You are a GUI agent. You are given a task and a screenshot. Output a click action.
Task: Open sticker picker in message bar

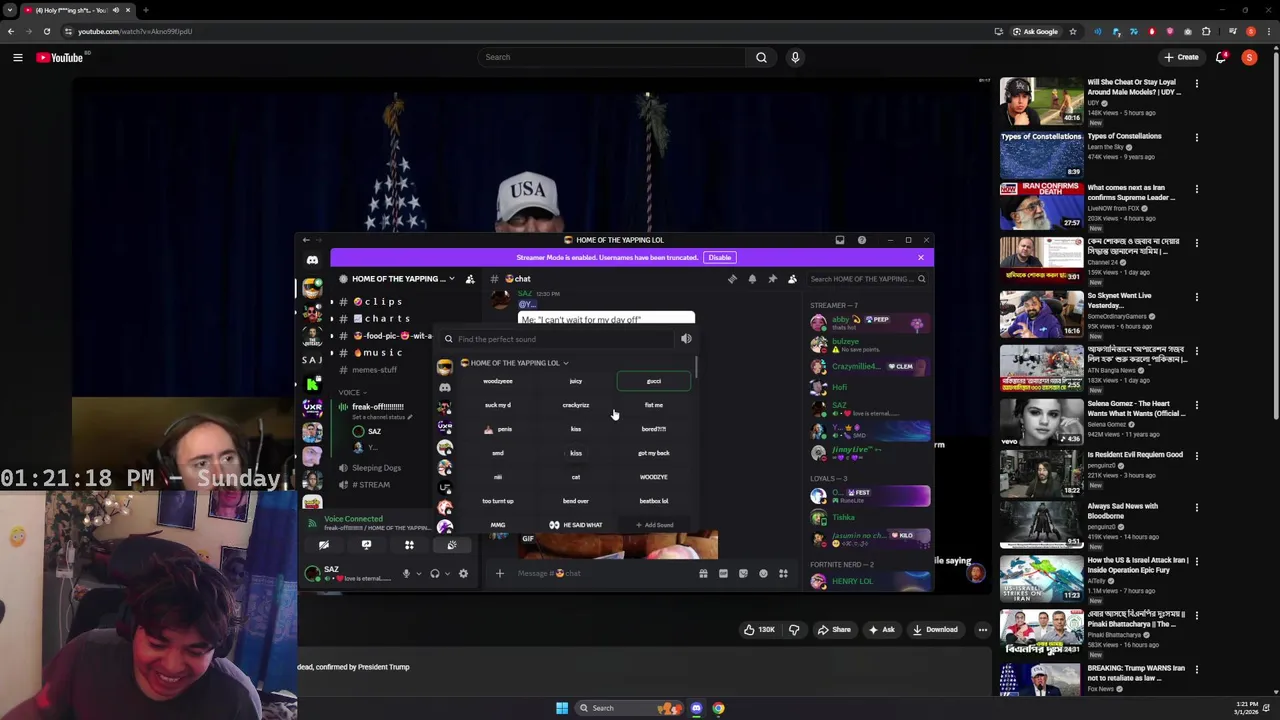[743, 574]
